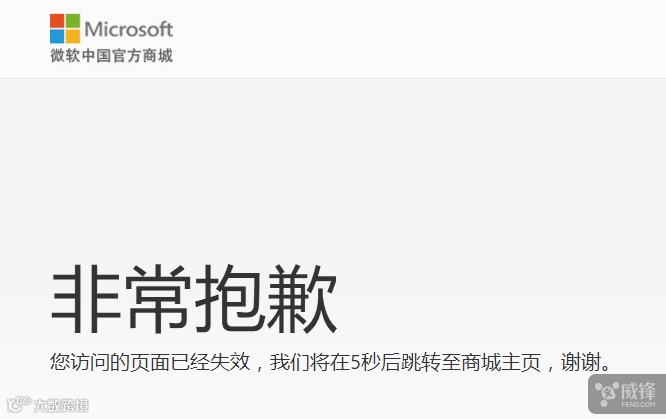
Task: Click the Microsoft four-color square logo
Action: (65, 29)
